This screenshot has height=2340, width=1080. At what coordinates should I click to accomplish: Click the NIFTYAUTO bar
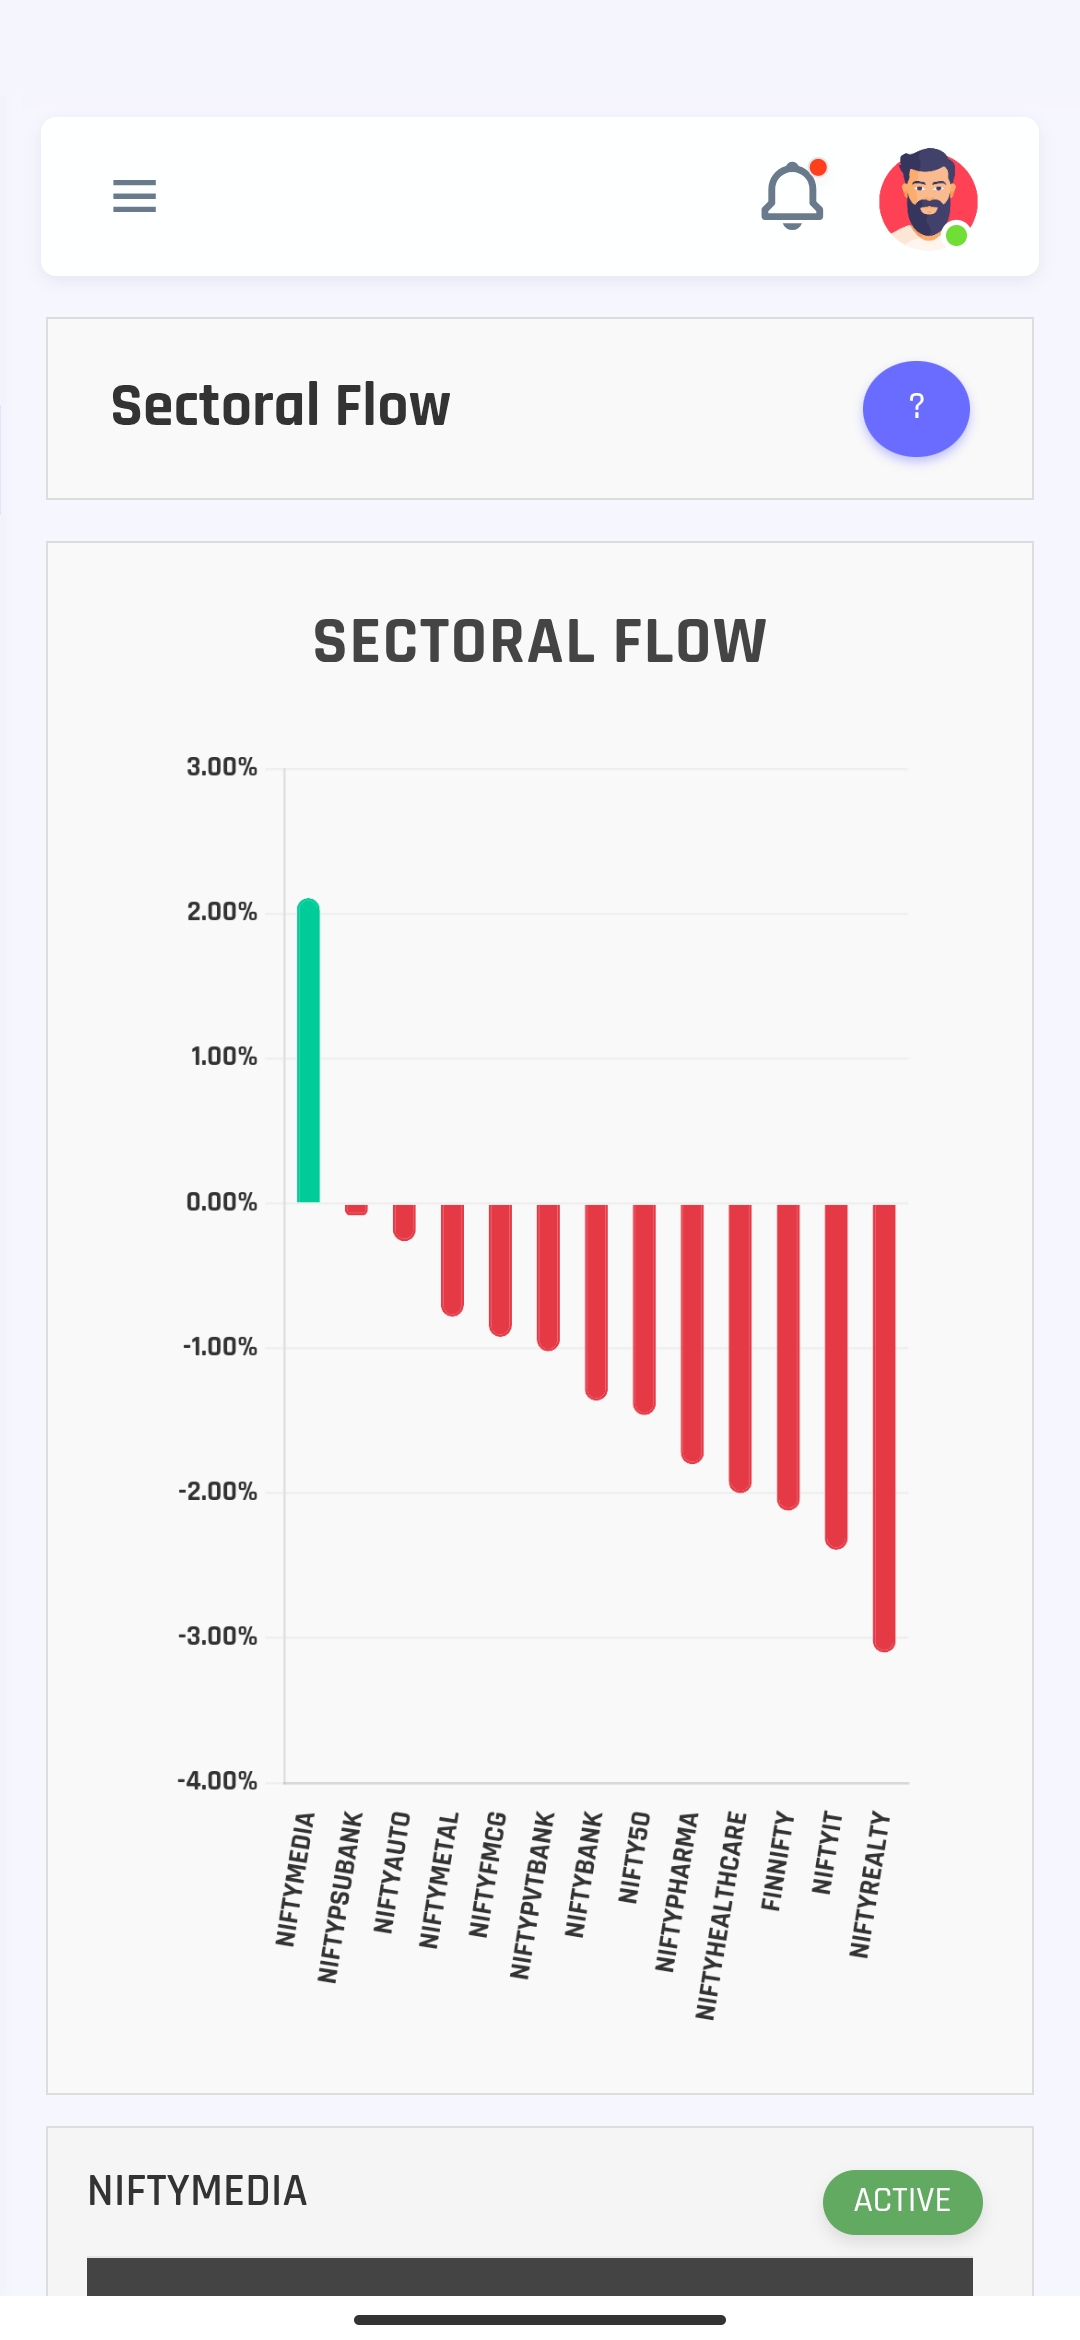[404, 1222]
